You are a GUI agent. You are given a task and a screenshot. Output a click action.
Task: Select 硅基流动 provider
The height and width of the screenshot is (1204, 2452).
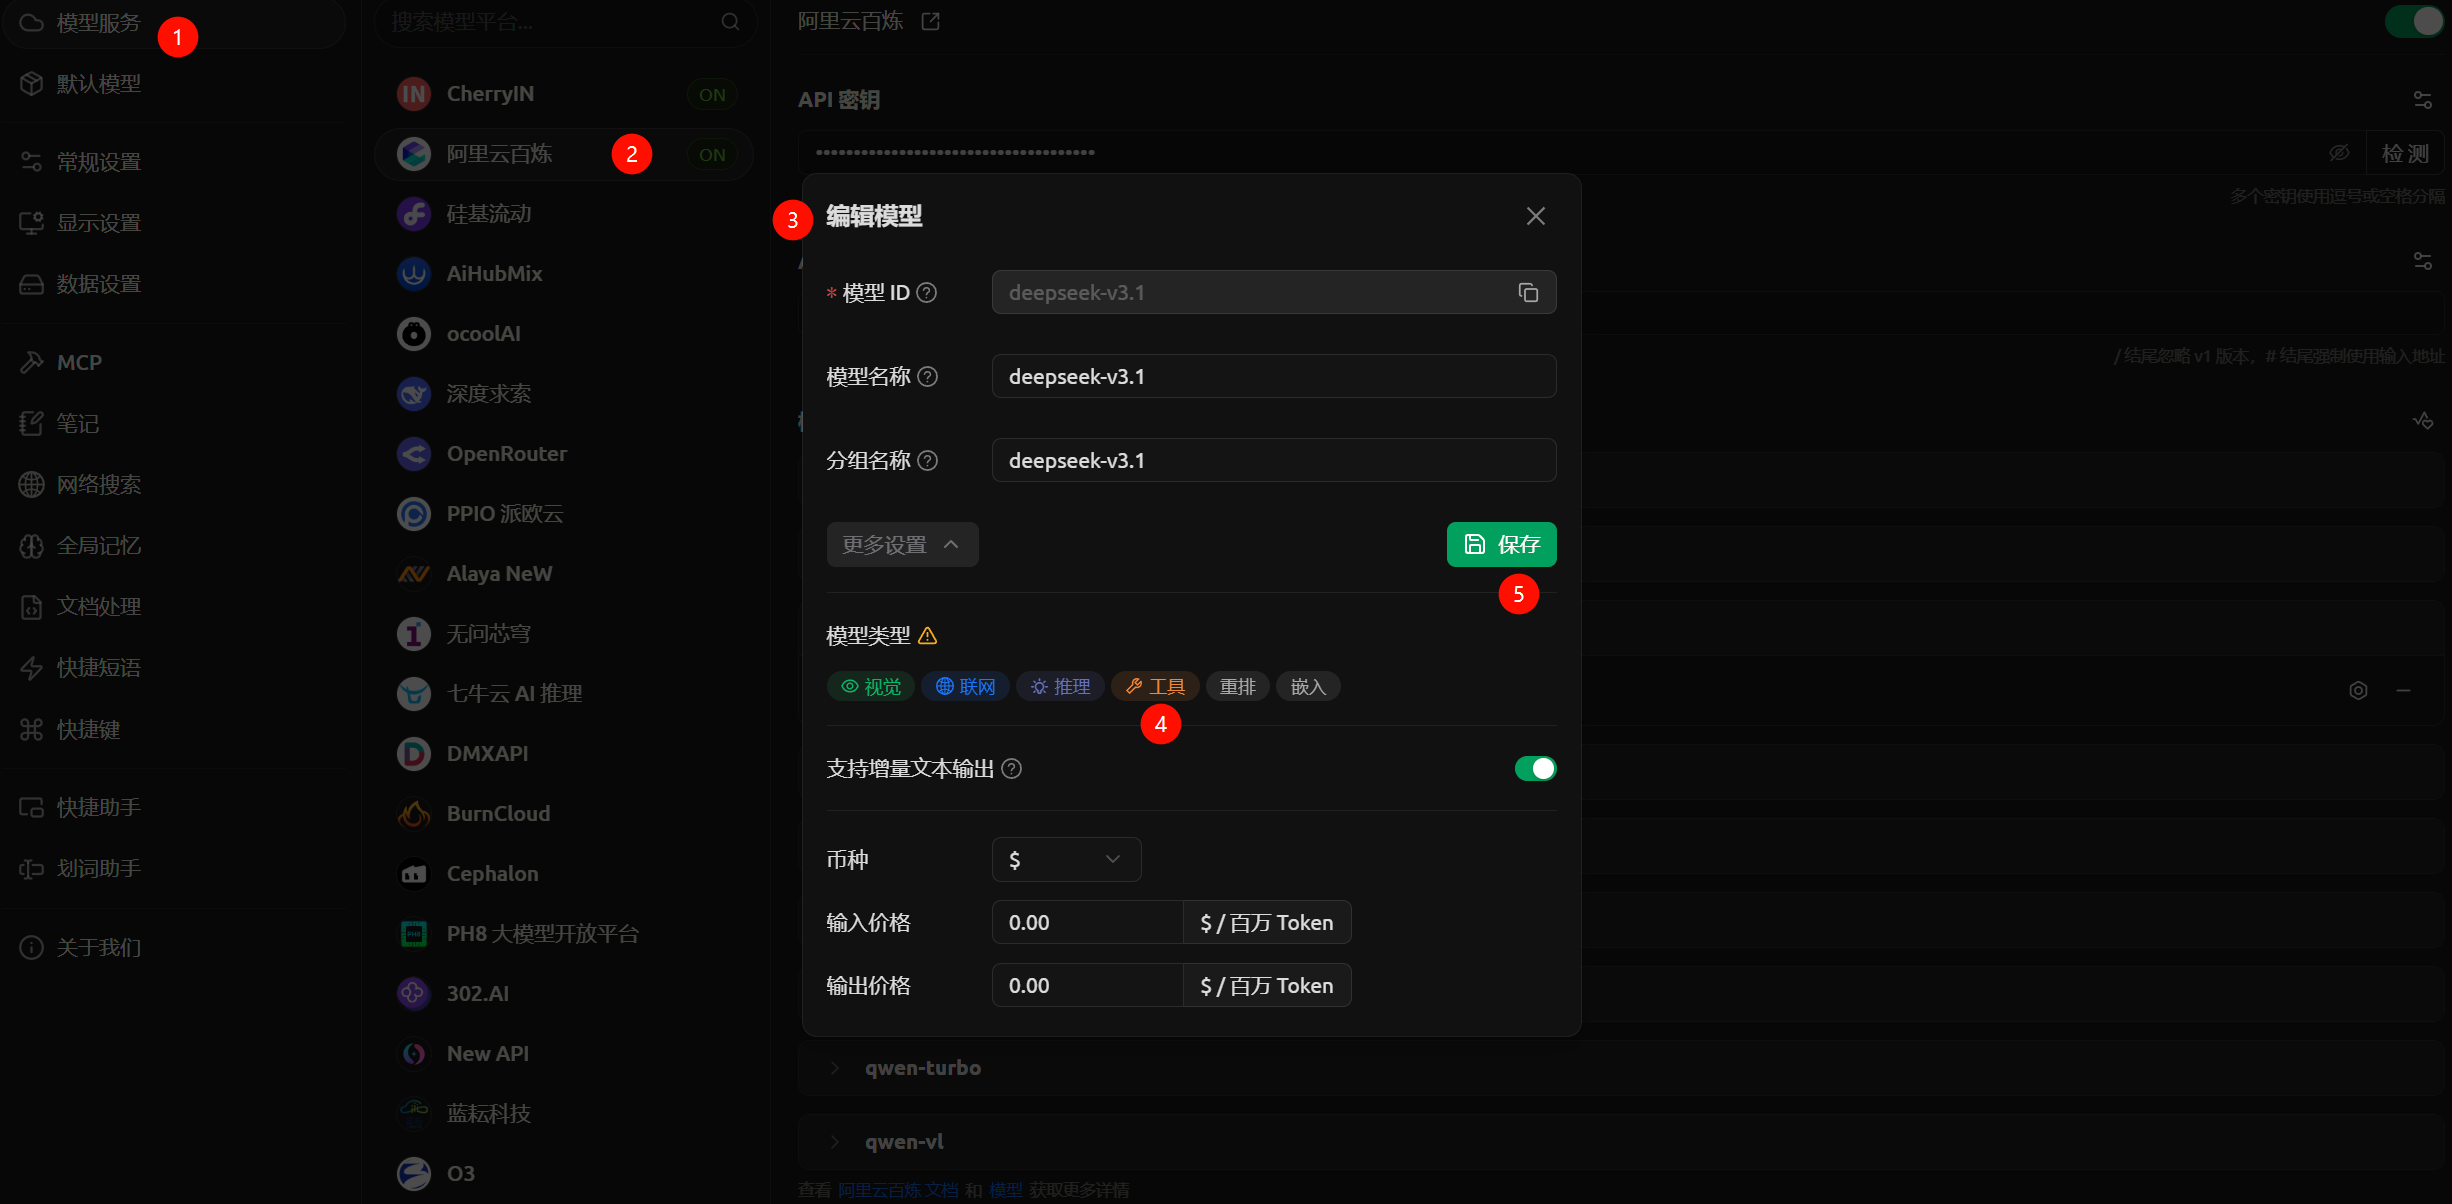(564, 214)
